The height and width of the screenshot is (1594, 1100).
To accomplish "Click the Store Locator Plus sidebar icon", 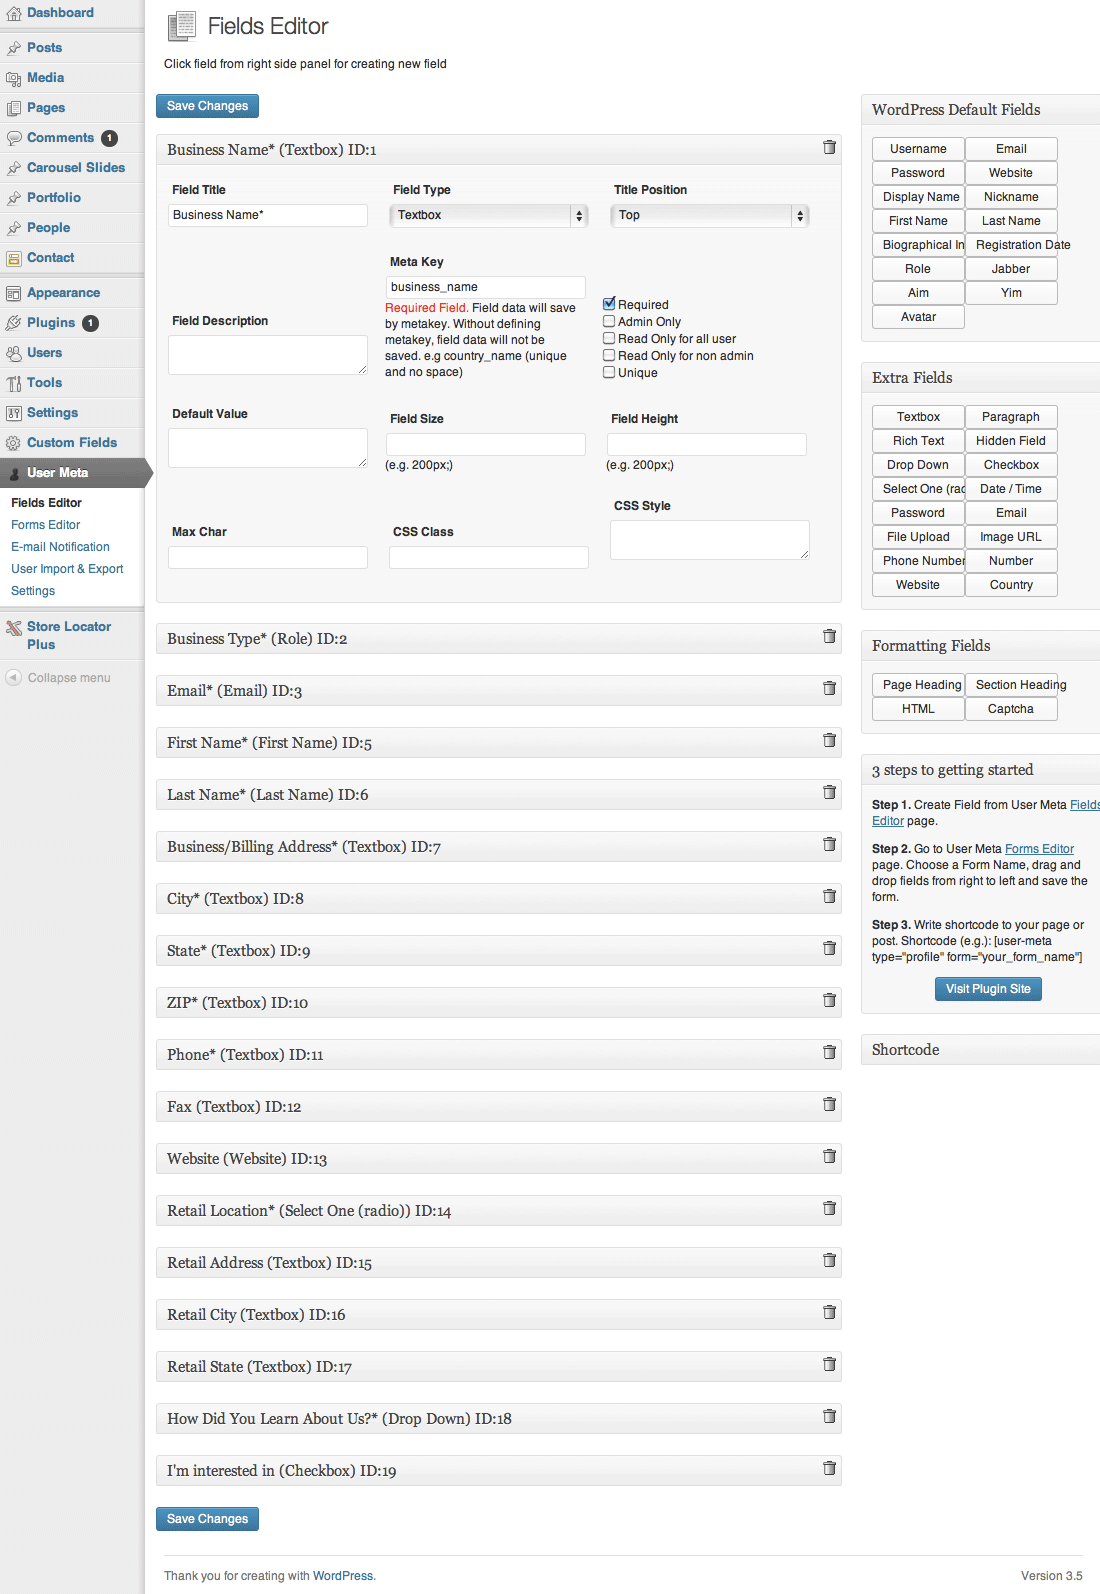I will (13, 628).
